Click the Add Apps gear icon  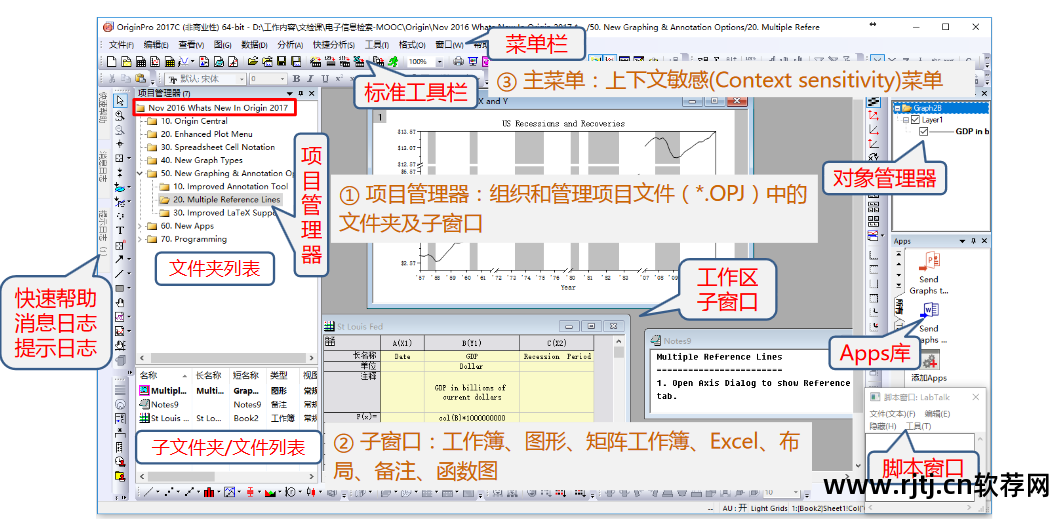pos(930,360)
